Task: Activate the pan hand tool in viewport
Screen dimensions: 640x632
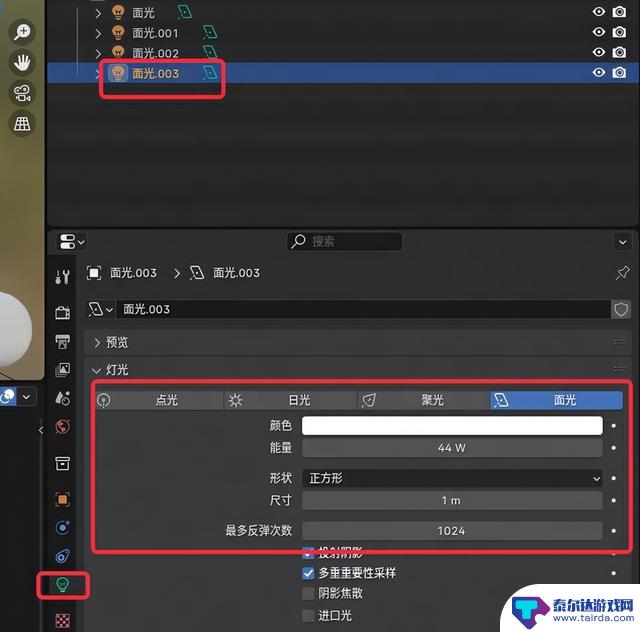Action: pos(22,62)
